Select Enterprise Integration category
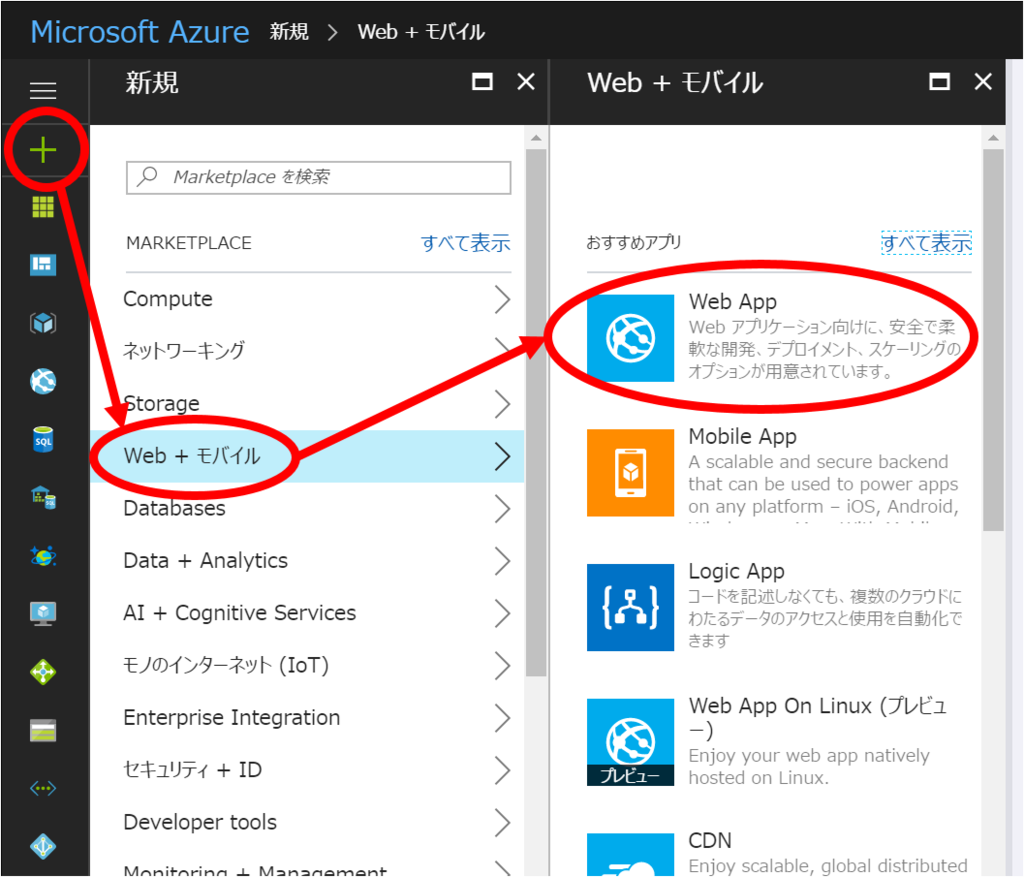Viewport: 1024px width, 877px height. [308, 718]
